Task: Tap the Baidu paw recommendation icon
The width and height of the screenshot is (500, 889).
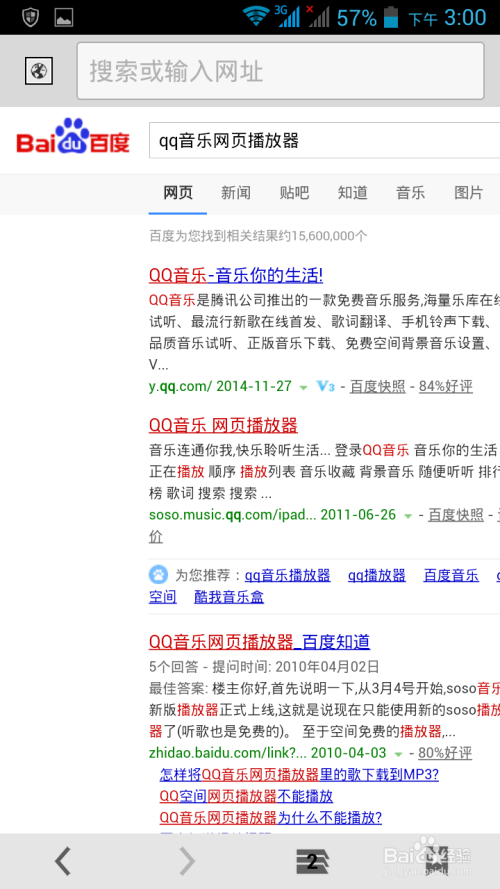Action: (158, 575)
